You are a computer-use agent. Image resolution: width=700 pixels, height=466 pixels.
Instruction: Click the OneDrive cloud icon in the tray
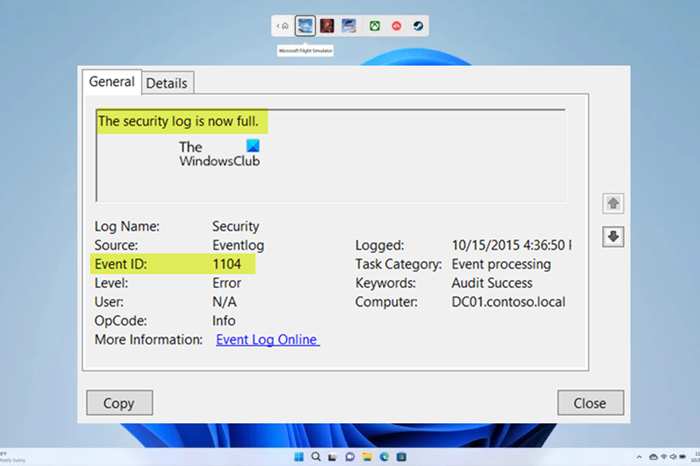pos(653,457)
